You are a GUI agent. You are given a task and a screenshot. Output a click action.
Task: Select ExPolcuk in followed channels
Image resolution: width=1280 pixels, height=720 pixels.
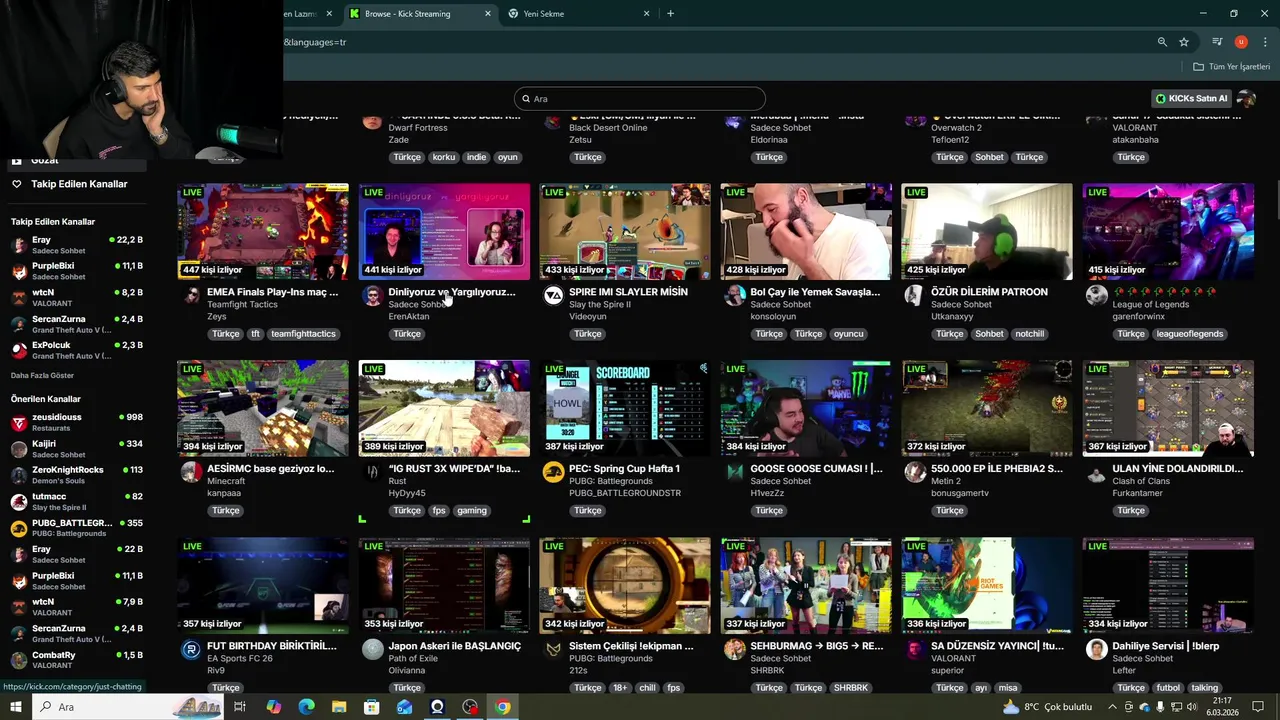75,350
